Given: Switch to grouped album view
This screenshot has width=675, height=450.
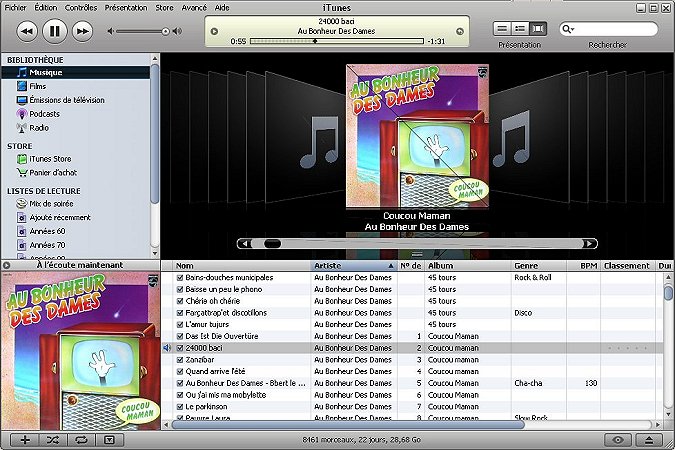Looking at the screenshot, I should point(520,29).
